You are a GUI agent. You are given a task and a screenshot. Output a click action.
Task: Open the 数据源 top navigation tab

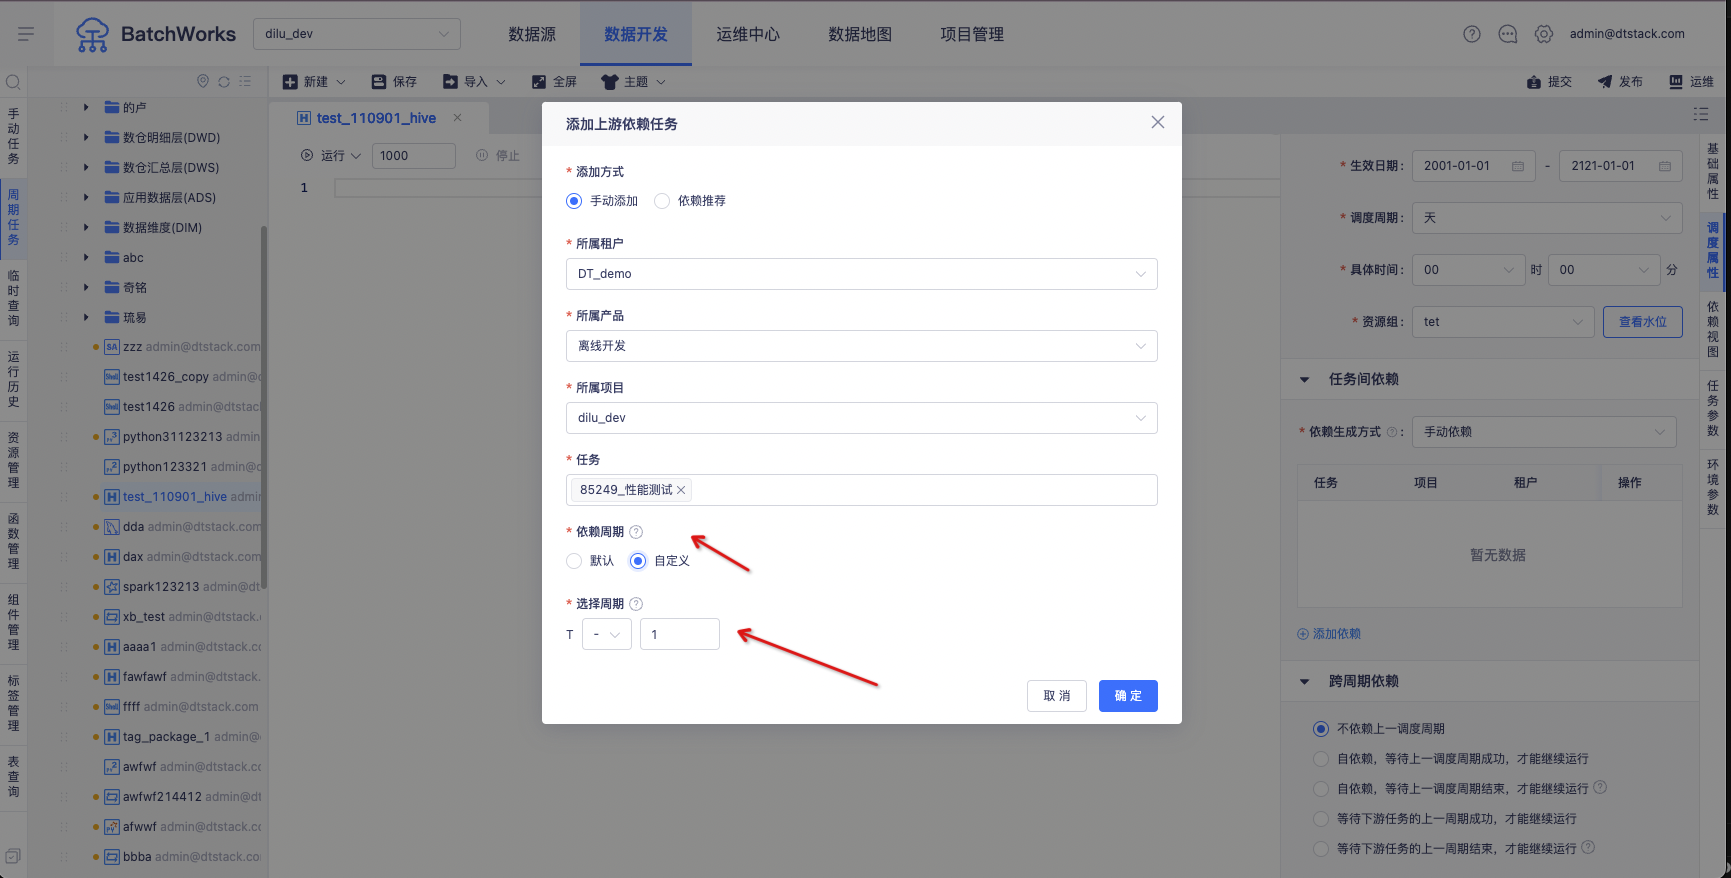532,34
